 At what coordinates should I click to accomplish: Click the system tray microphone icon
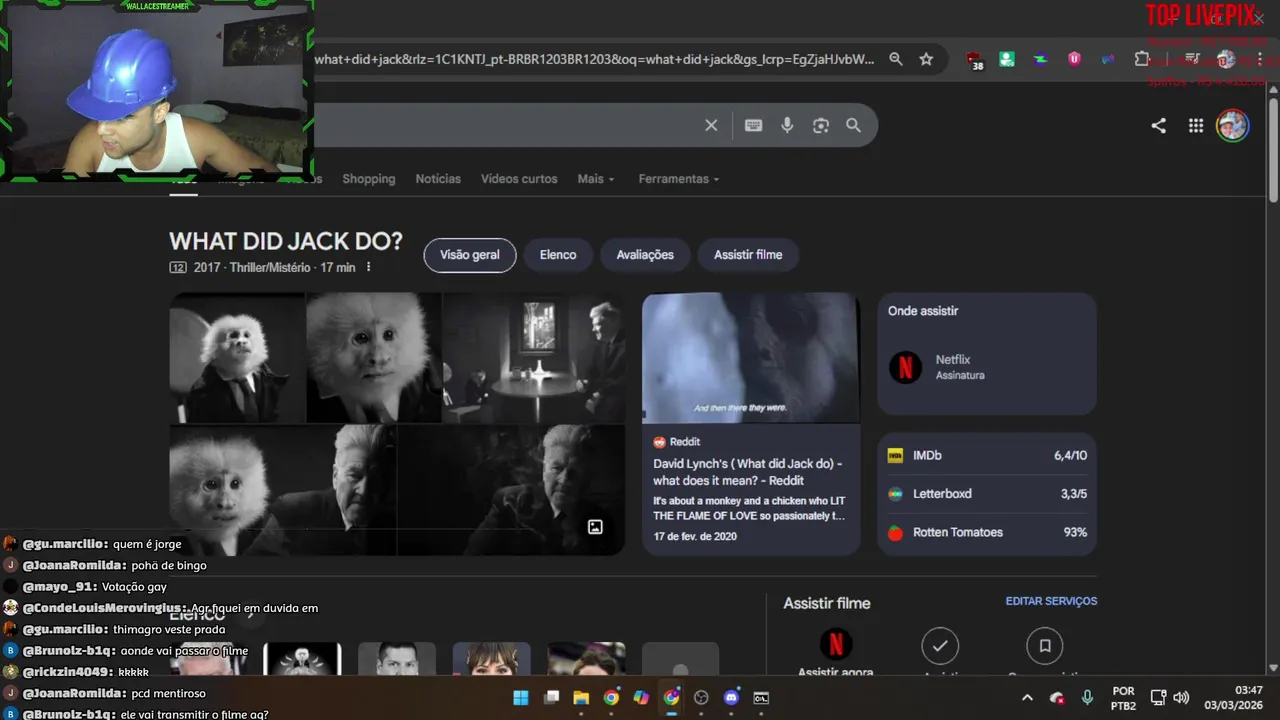click(1087, 697)
